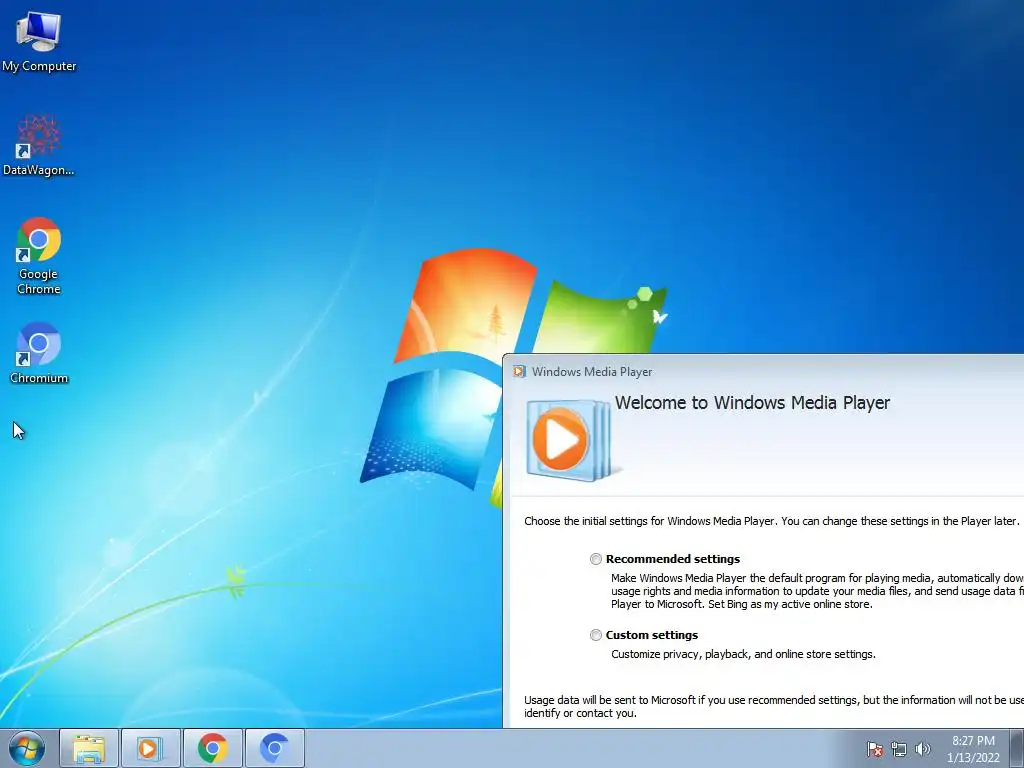1024x768 pixels.
Task: Select the Custom settings radio button
Action: point(596,635)
